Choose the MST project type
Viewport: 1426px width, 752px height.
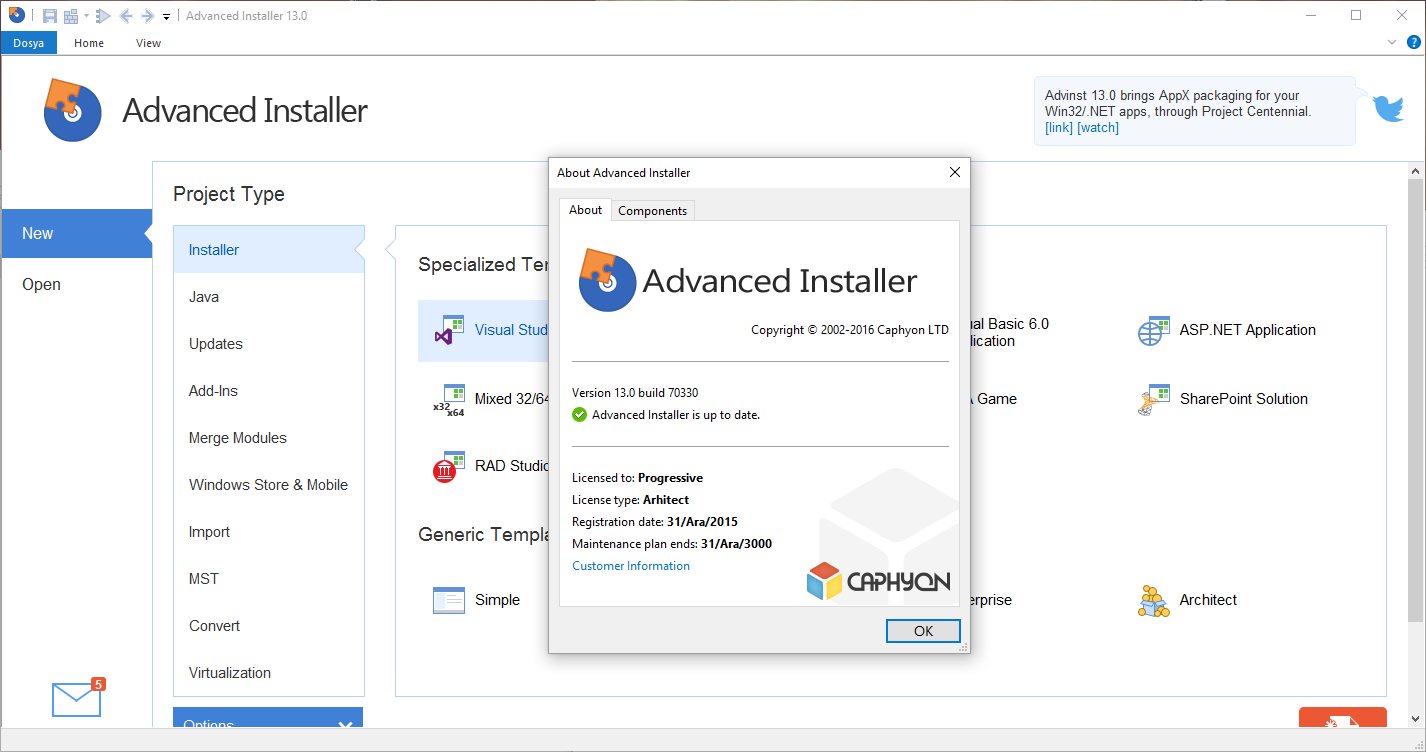pyautogui.click(x=268, y=579)
